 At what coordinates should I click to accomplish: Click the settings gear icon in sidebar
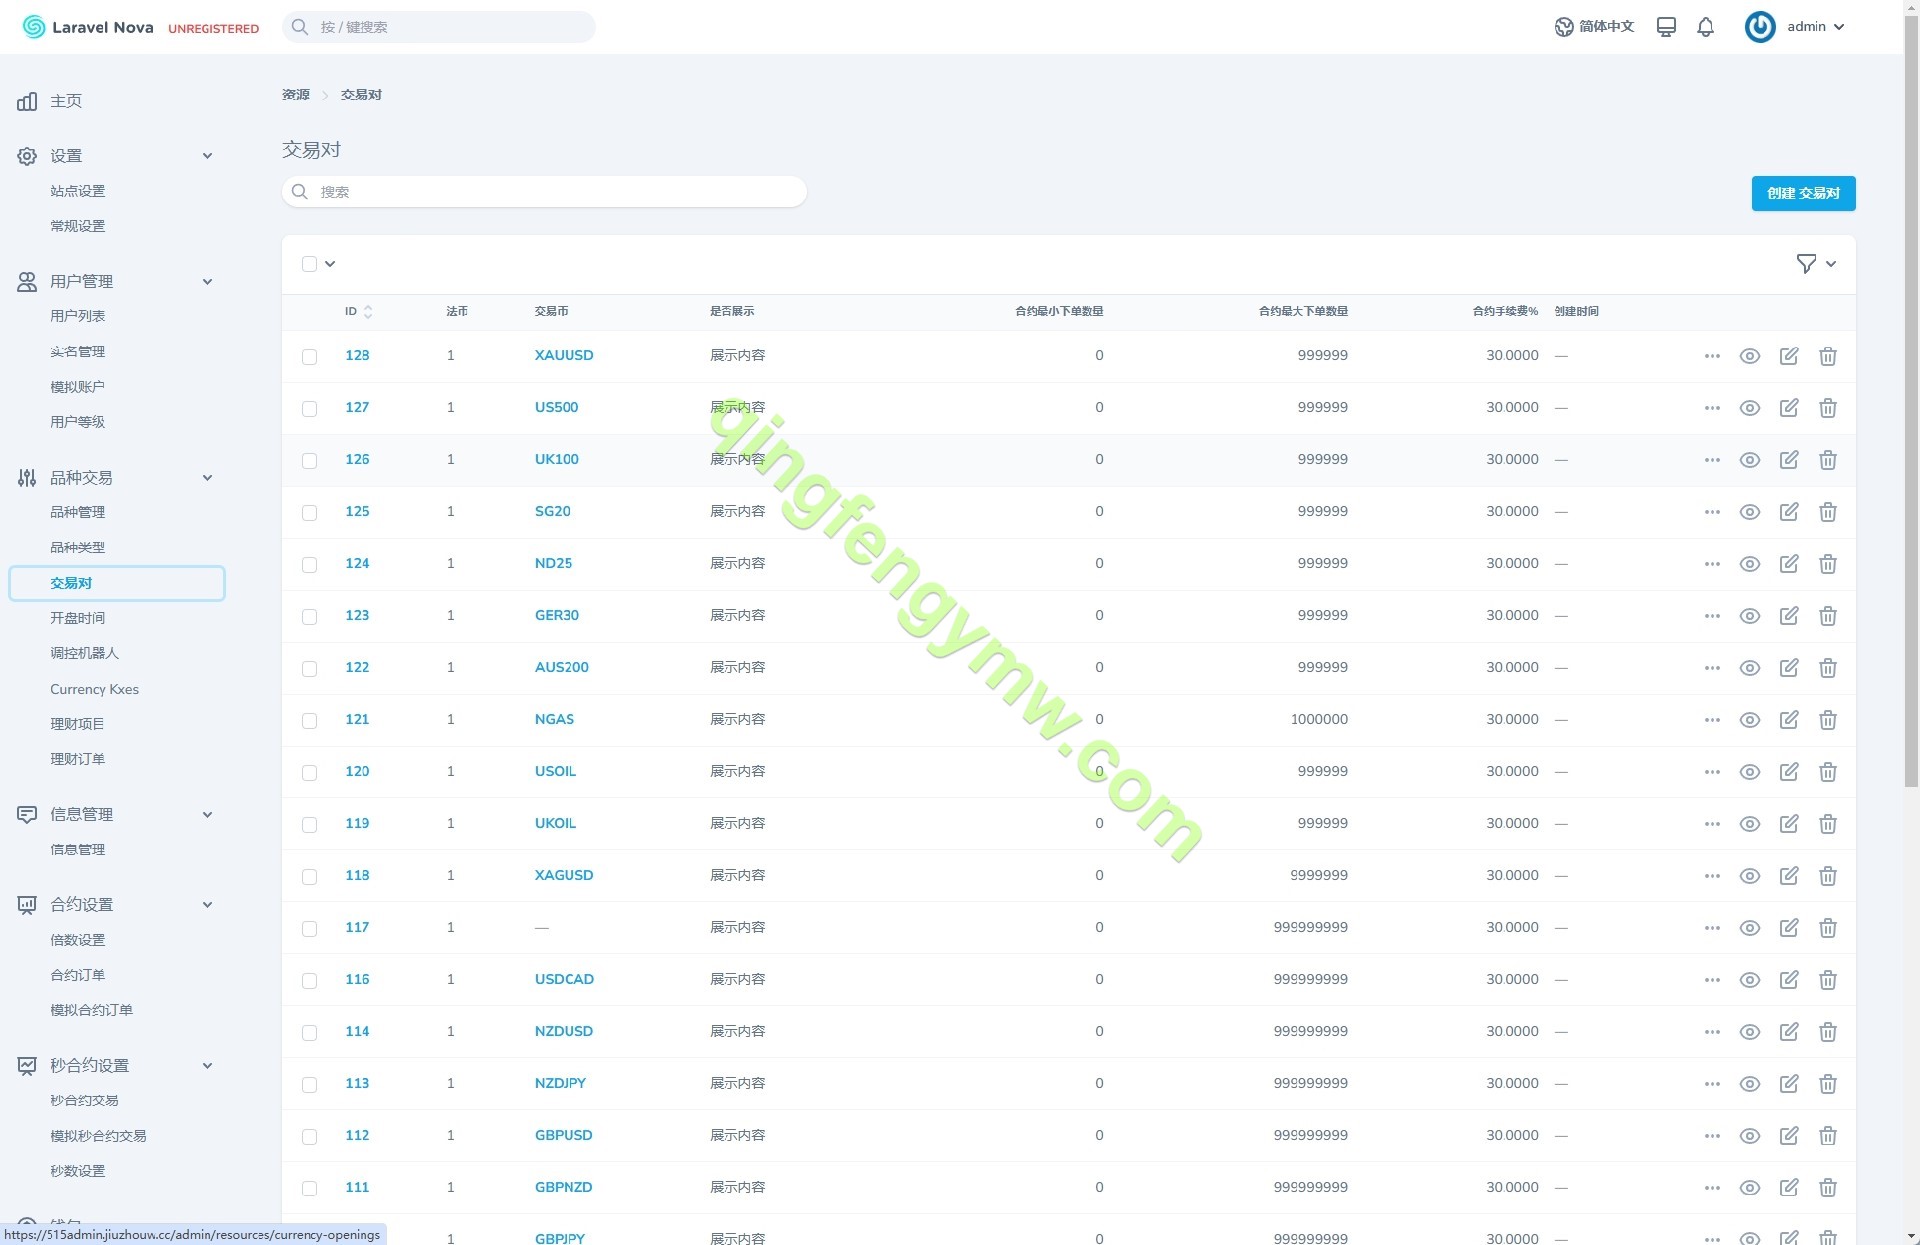pyautogui.click(x=27, y=156)
